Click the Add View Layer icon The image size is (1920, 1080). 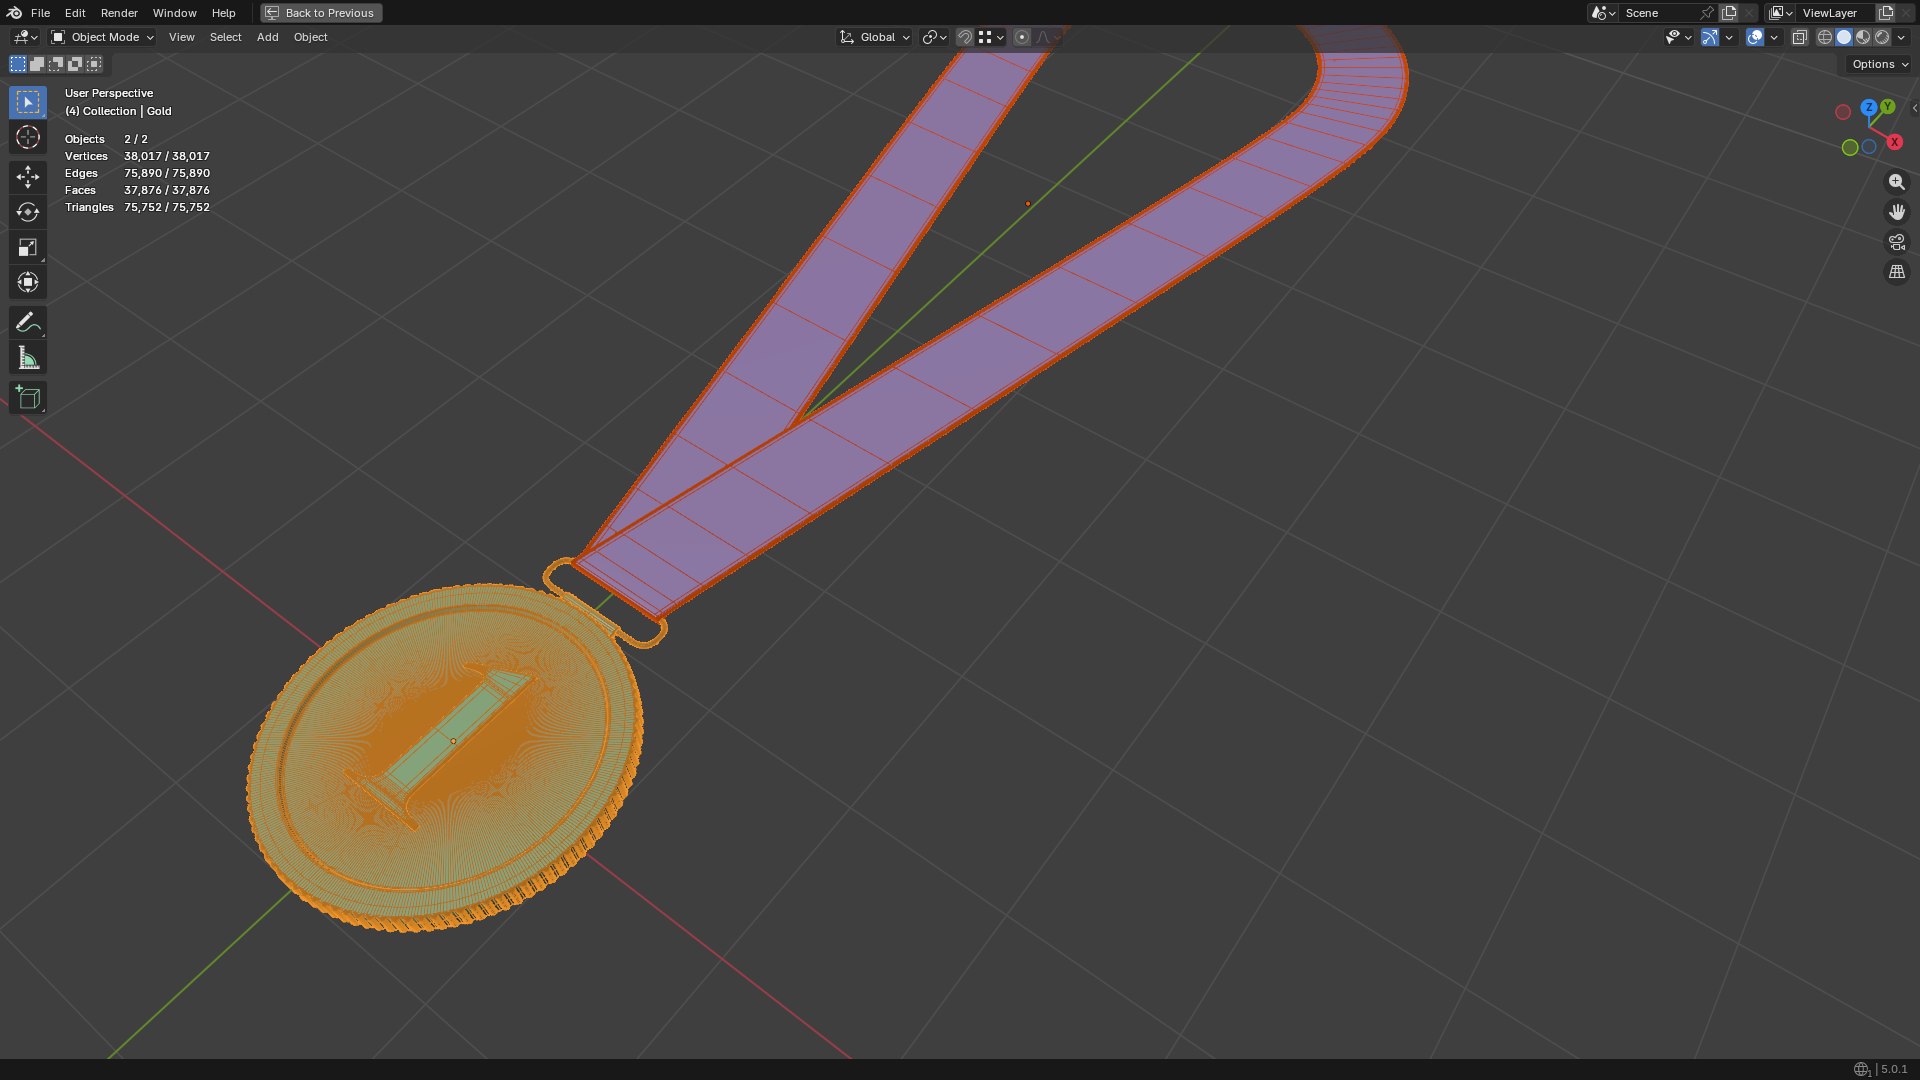point(1886,13)
